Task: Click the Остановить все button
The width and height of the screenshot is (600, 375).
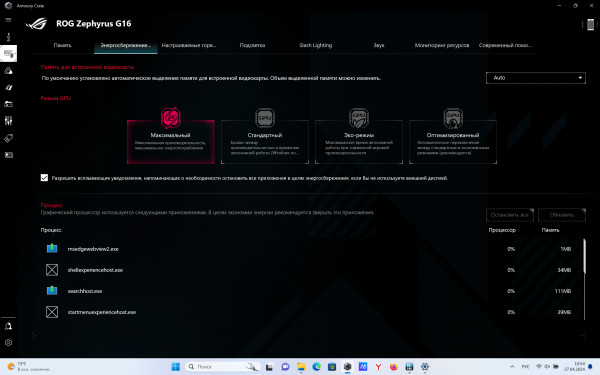Action: coord(510,215)
